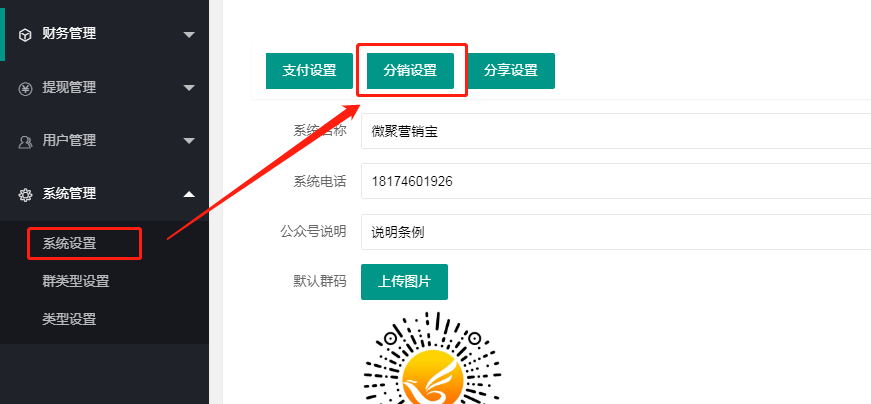The image size is (871, 404).
Task: Click the default group QR code image
Action: 432,357
